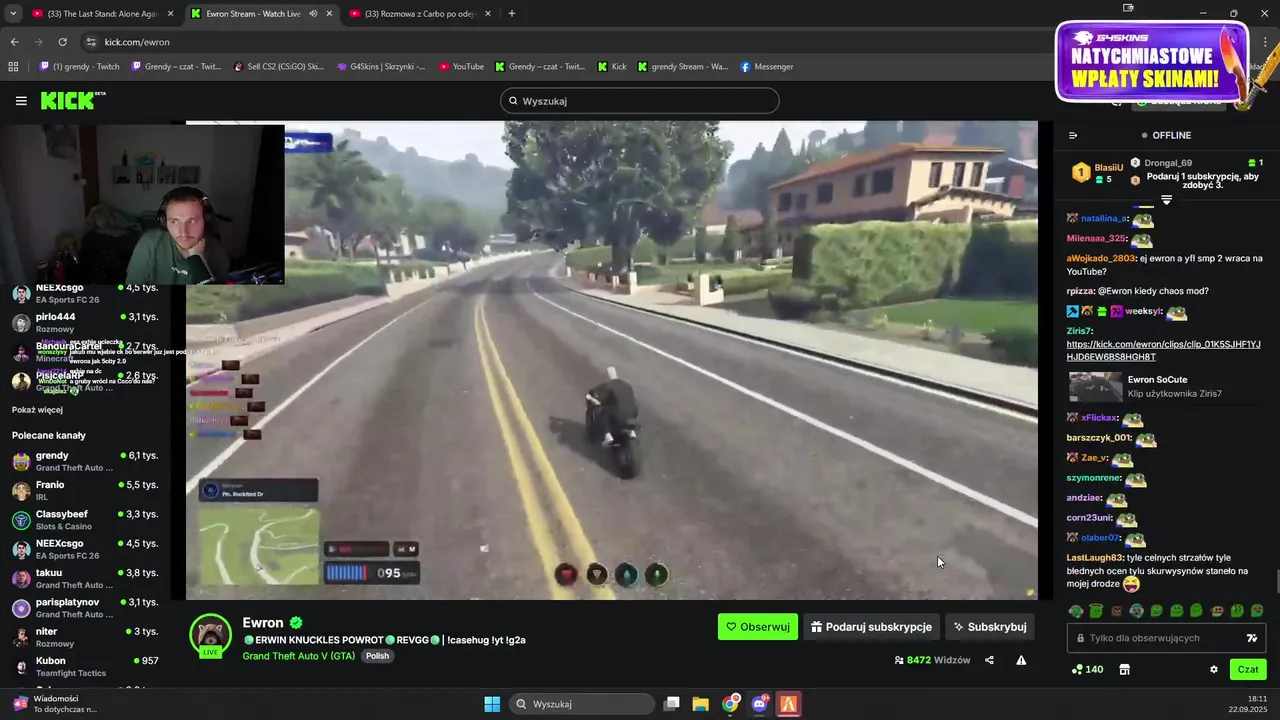This screenshot has width=1280, height=720.
Task: Click the Obserwuj follow button
Action: (758, 627)
